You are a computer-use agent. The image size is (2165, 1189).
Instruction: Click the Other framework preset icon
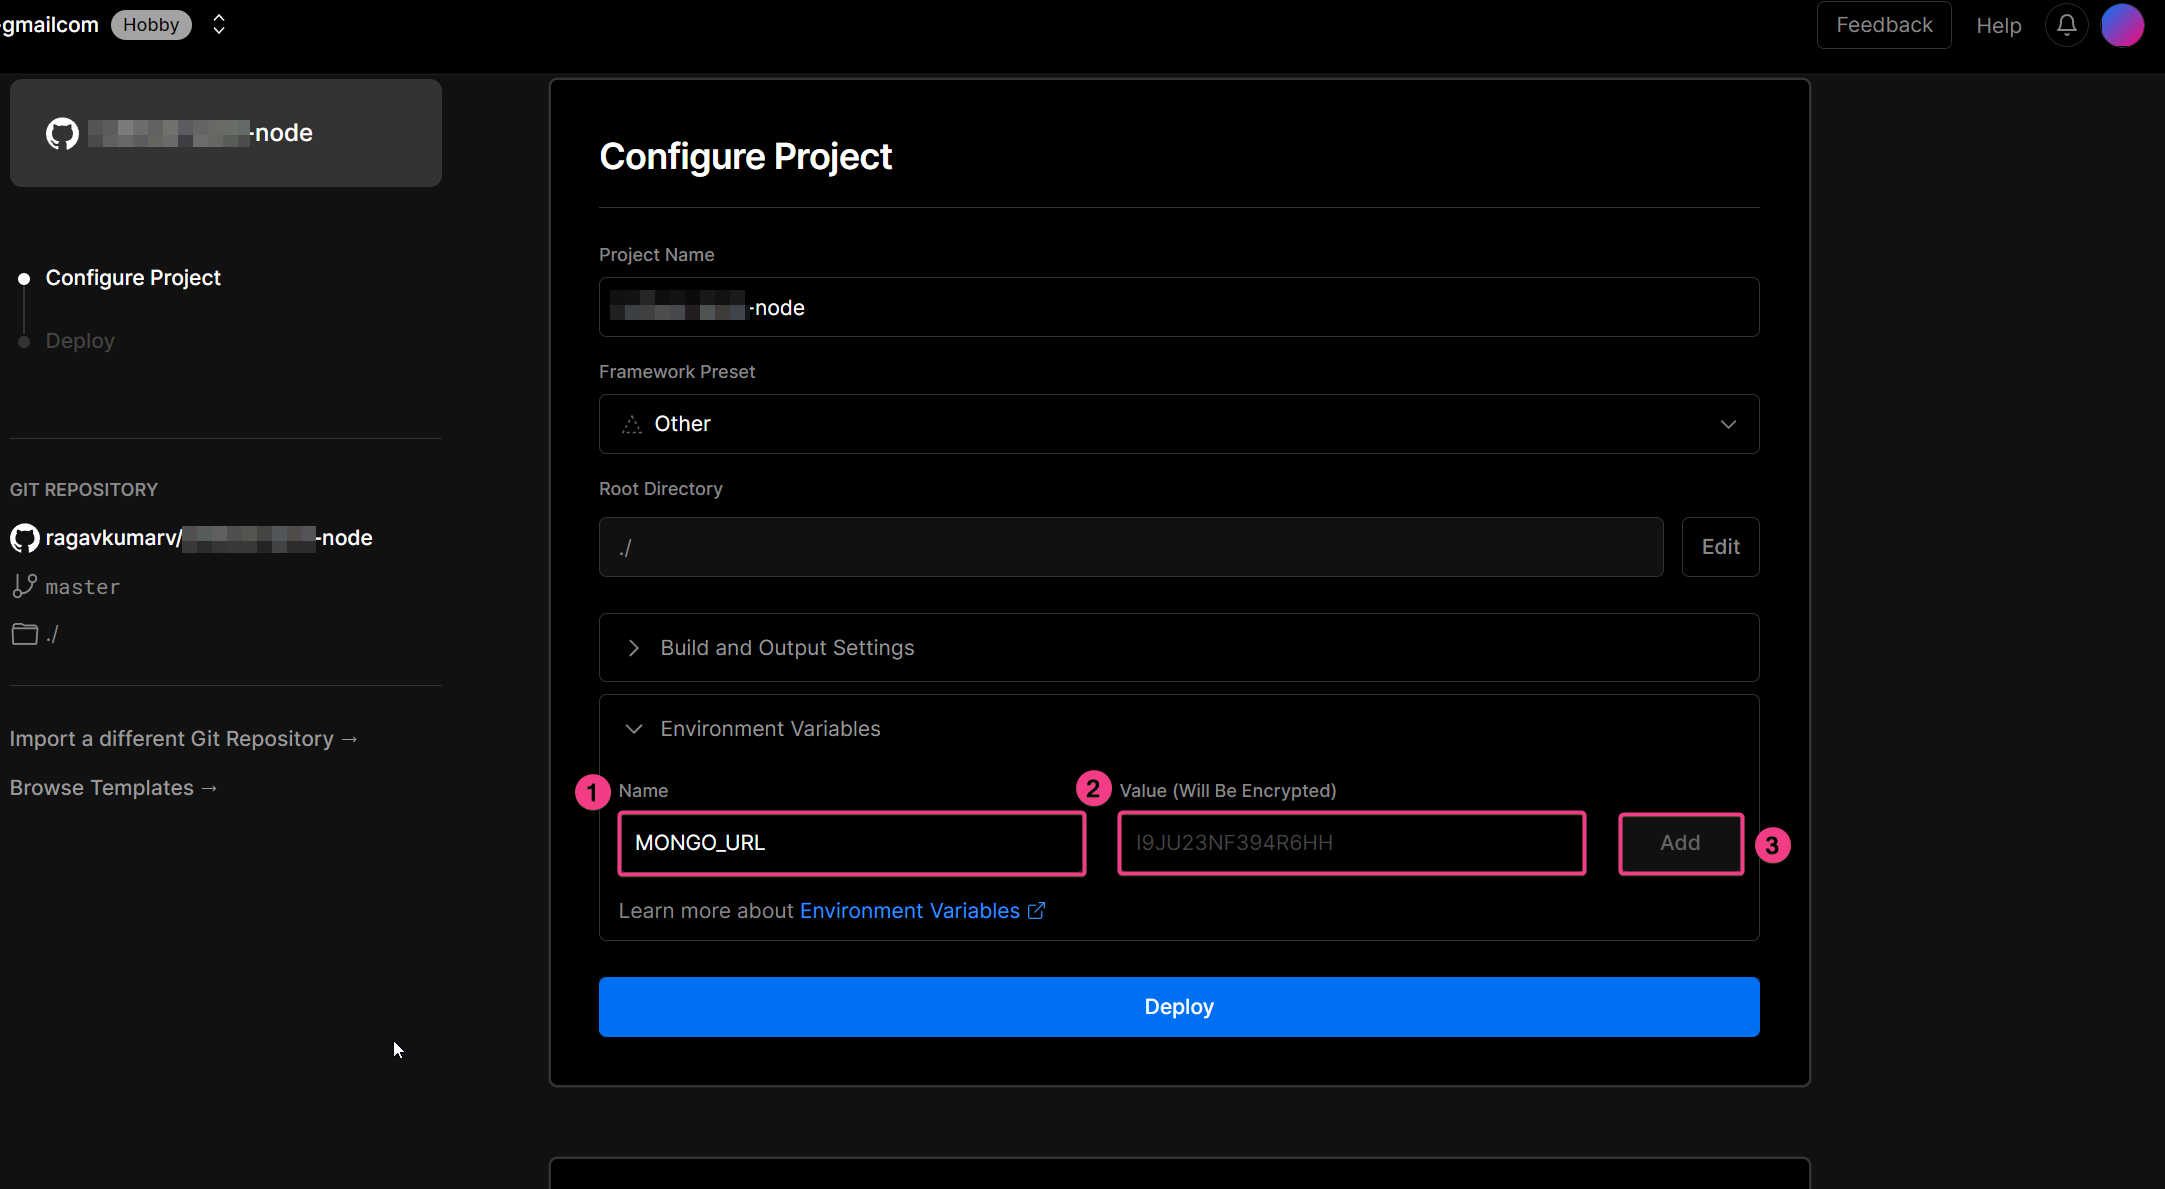click(631, 424)
